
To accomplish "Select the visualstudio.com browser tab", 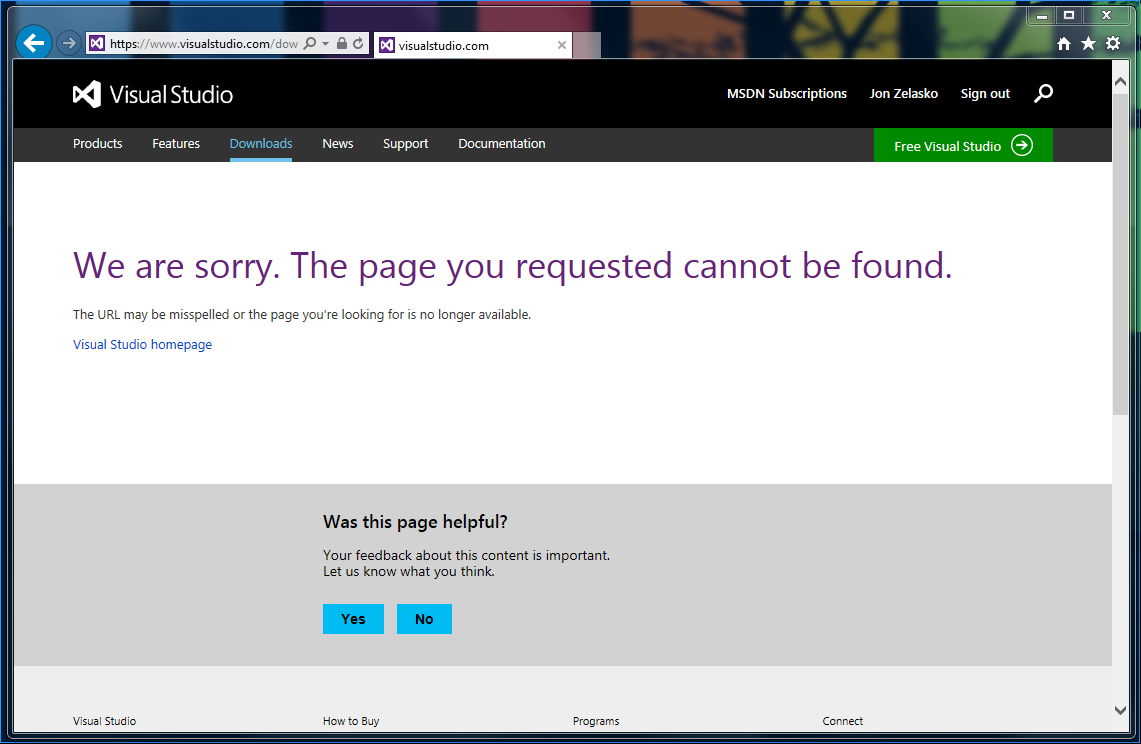I will pos(473,45).
